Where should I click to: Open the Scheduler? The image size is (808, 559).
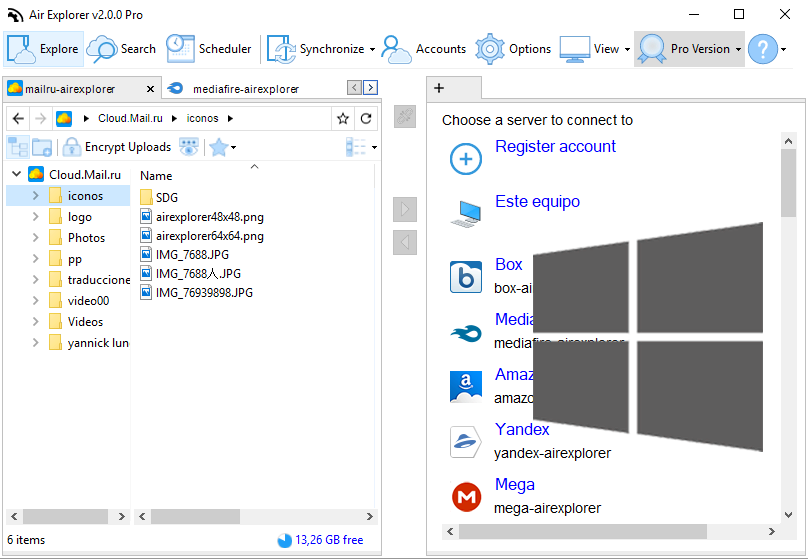pyautogui.click(x=209, y=49)
